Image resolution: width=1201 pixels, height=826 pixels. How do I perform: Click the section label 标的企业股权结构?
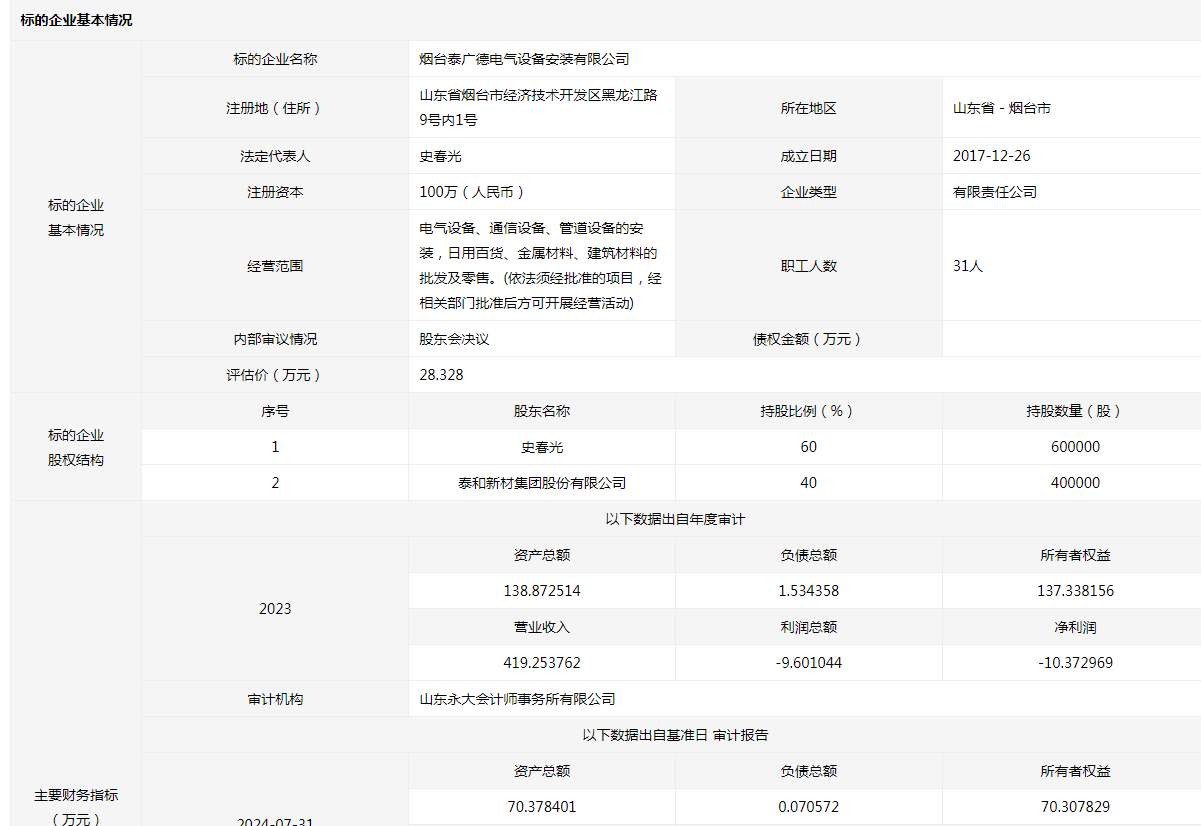pos(76,448)
